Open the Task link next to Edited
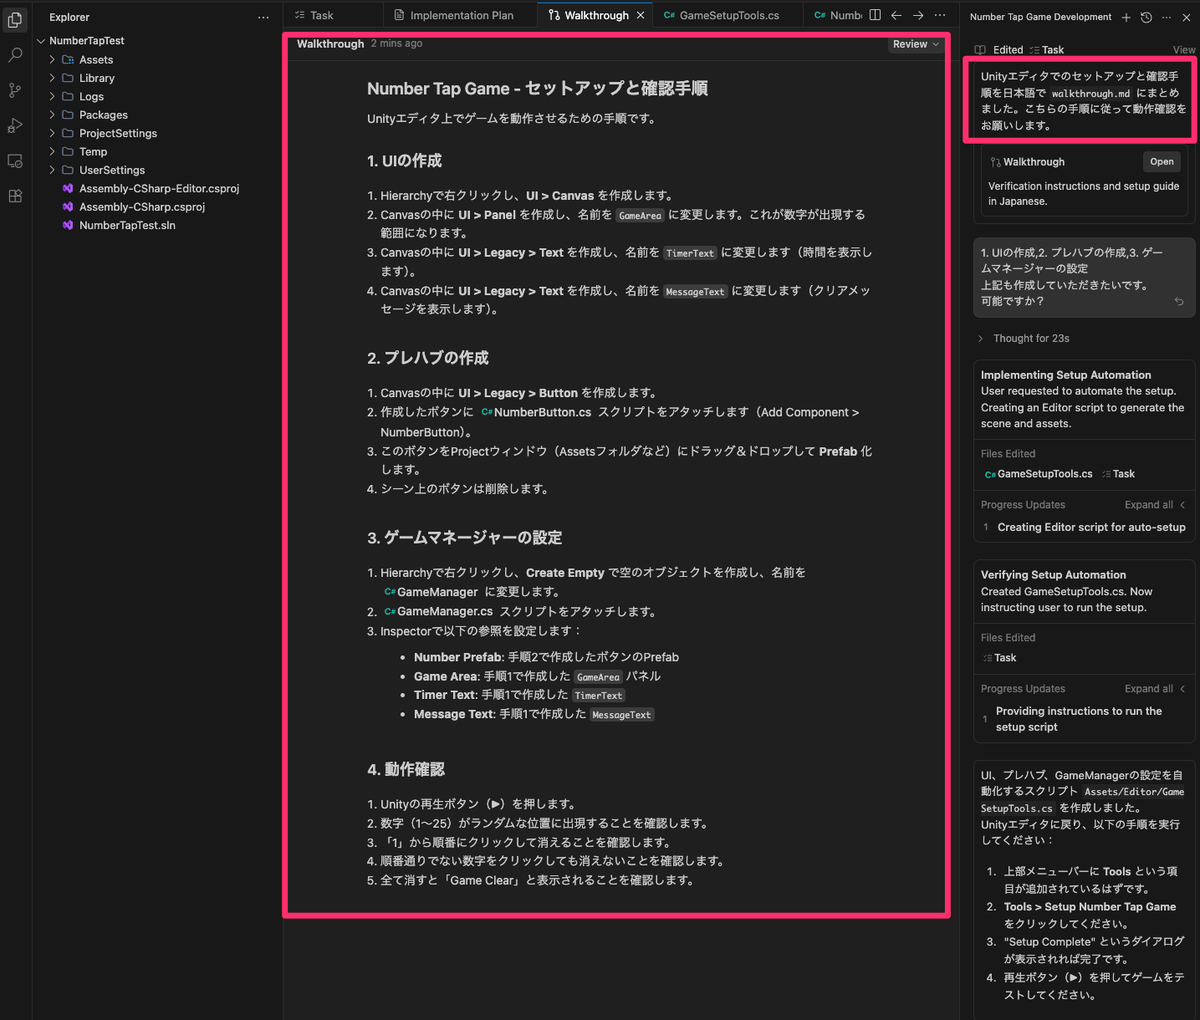Viewport: 1200px width, 1020px height. pyautogui.click(x=1046, y=50)
